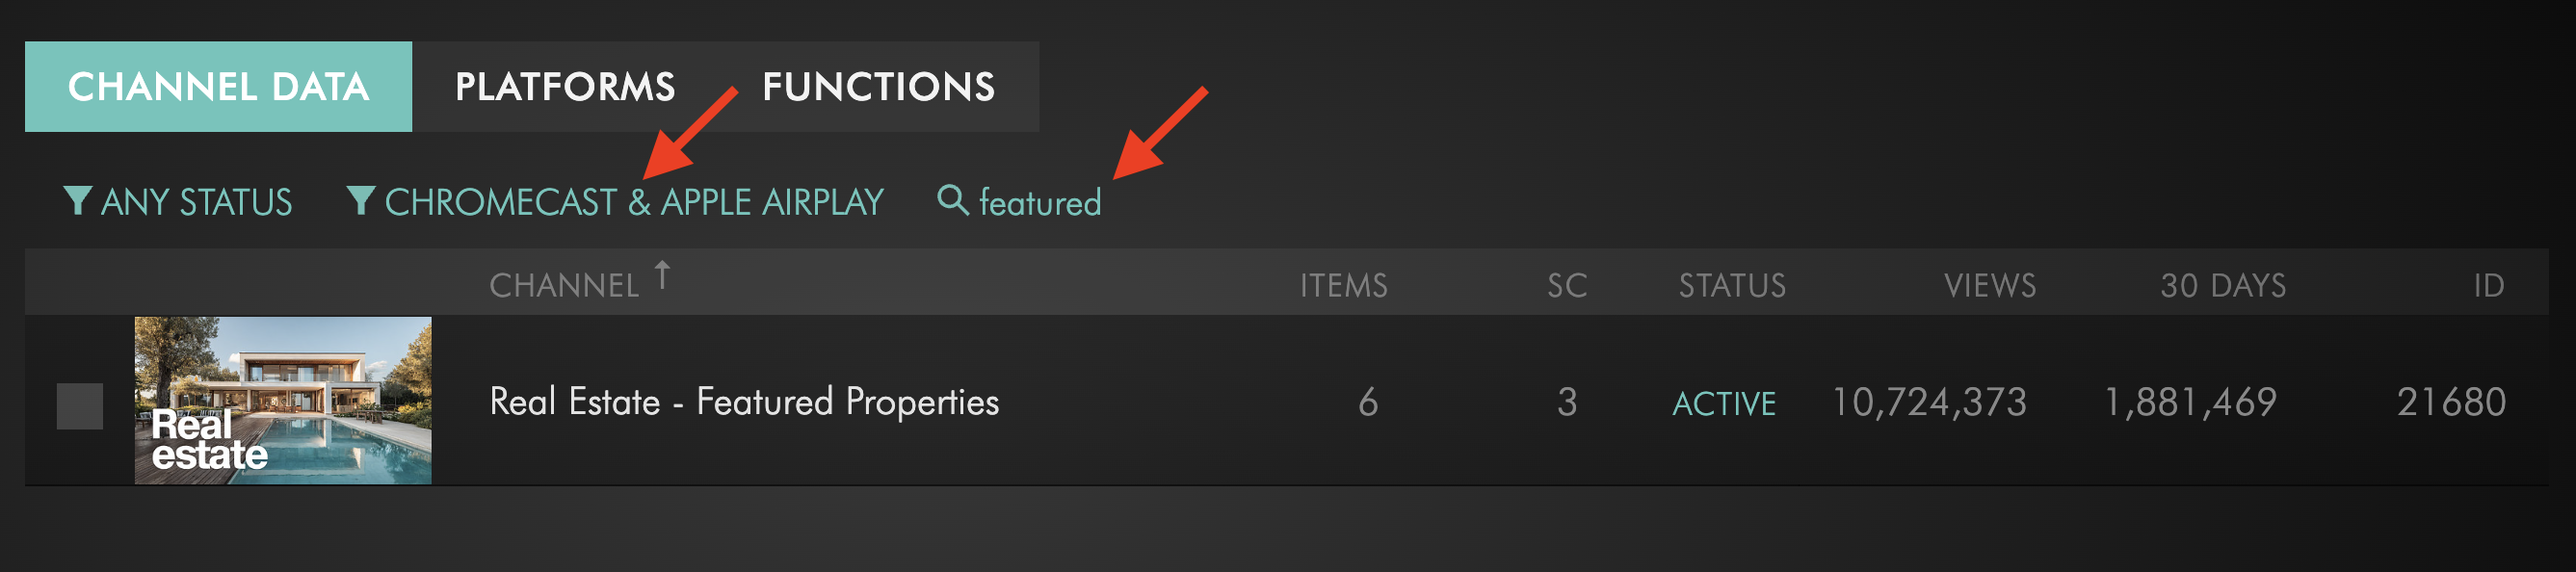
Task: Sort by the ITEMS column header
Action: [x=1343, y=285]
